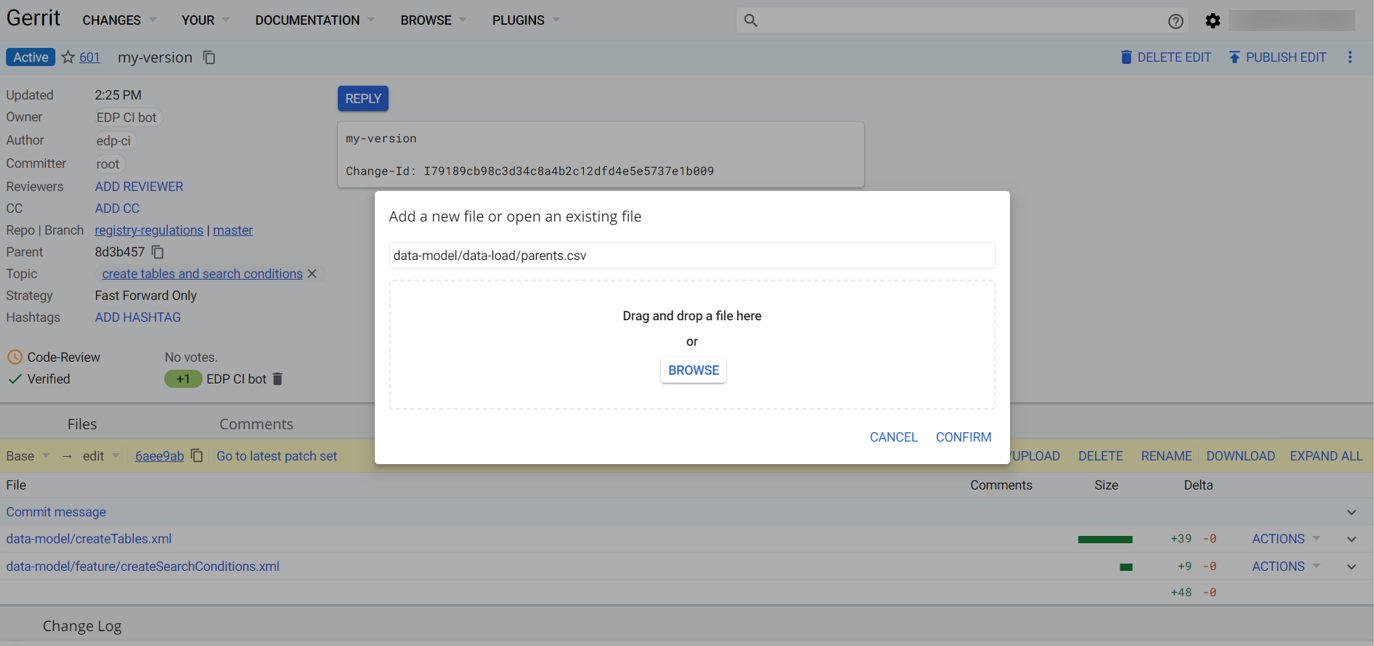Screen dimensions: 1374x646
Task: Open the search help question icon
Action: click(1176, 21)
